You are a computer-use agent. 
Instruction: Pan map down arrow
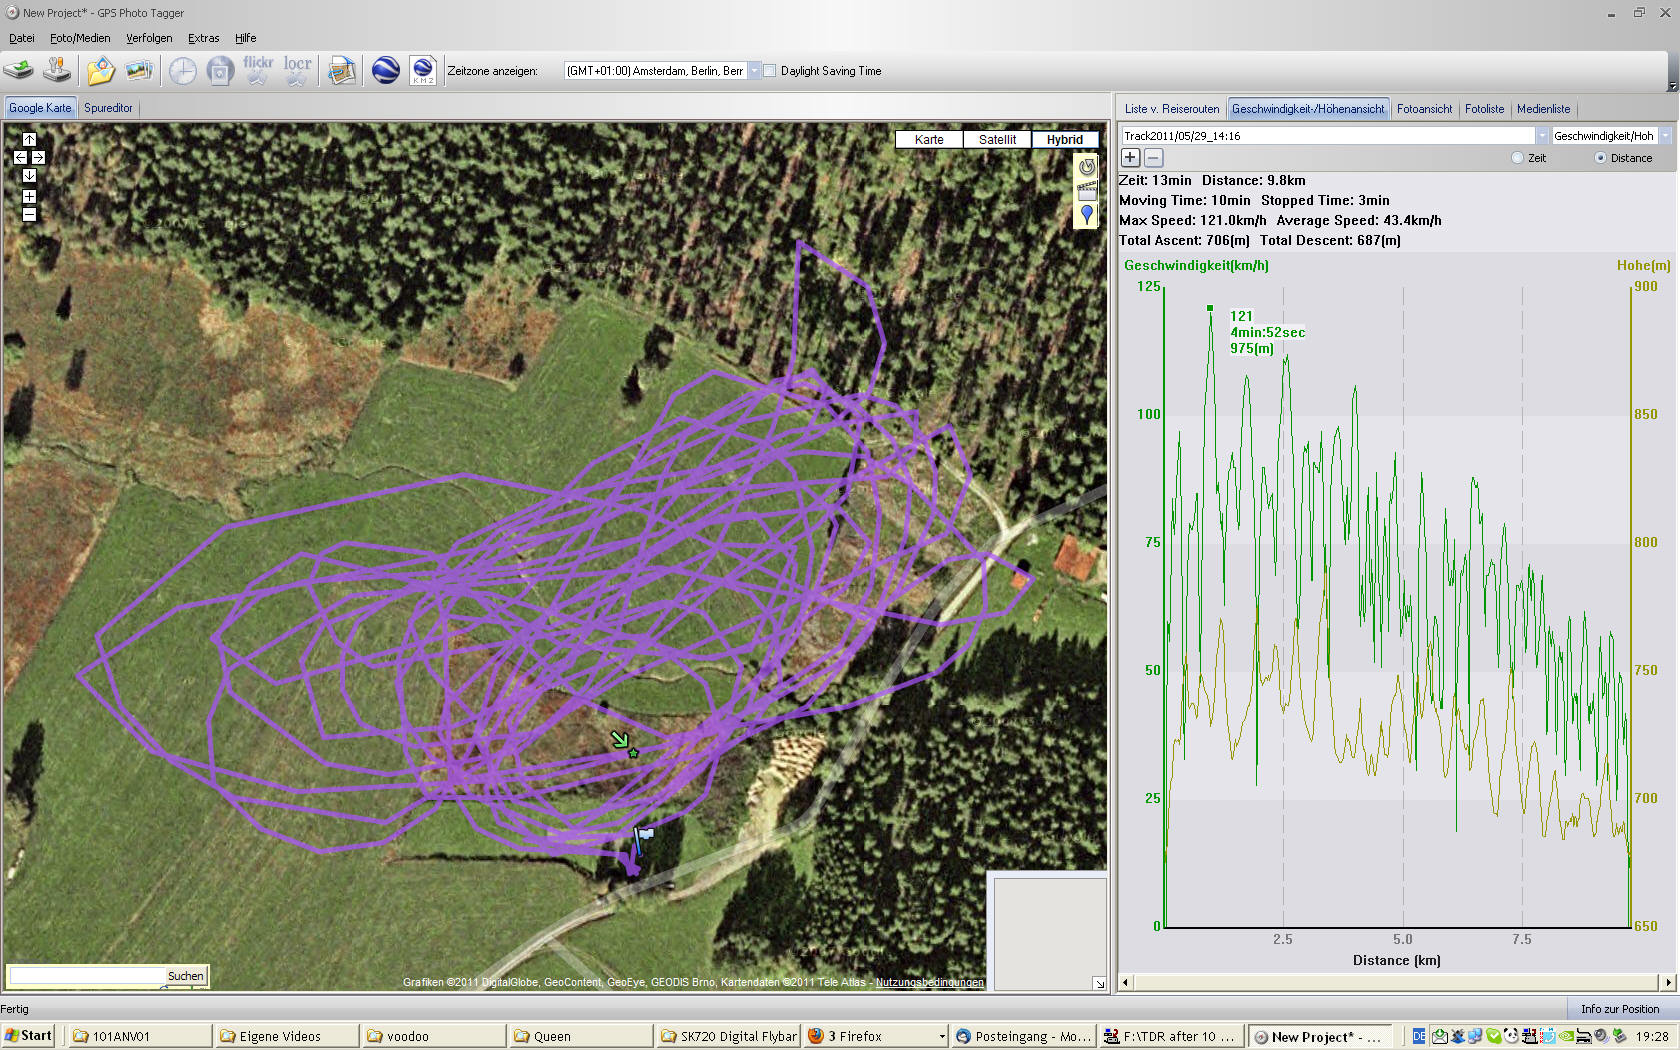pos(29,175)
